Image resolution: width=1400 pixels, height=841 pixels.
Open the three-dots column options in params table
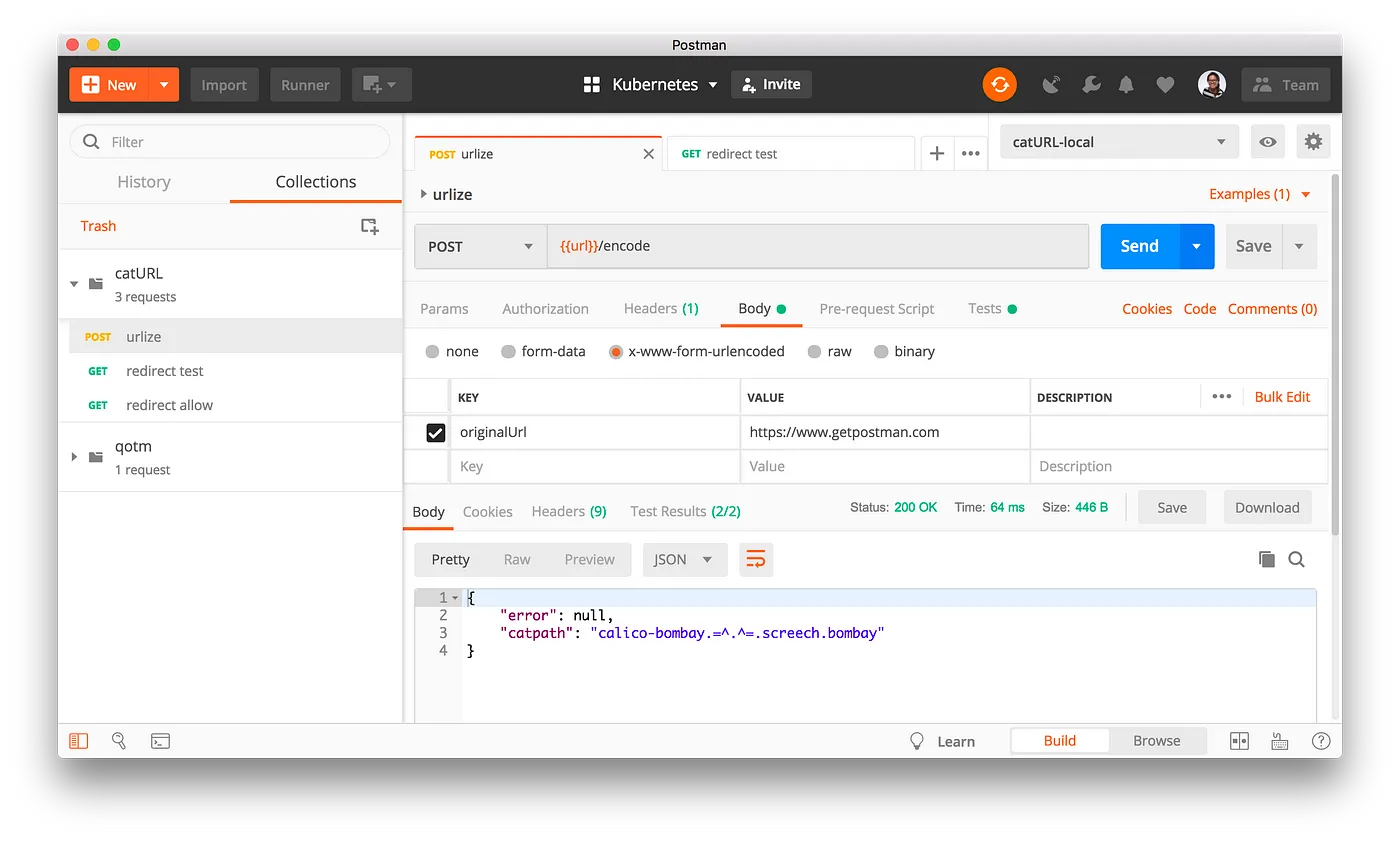click(x=1221, y=397)
